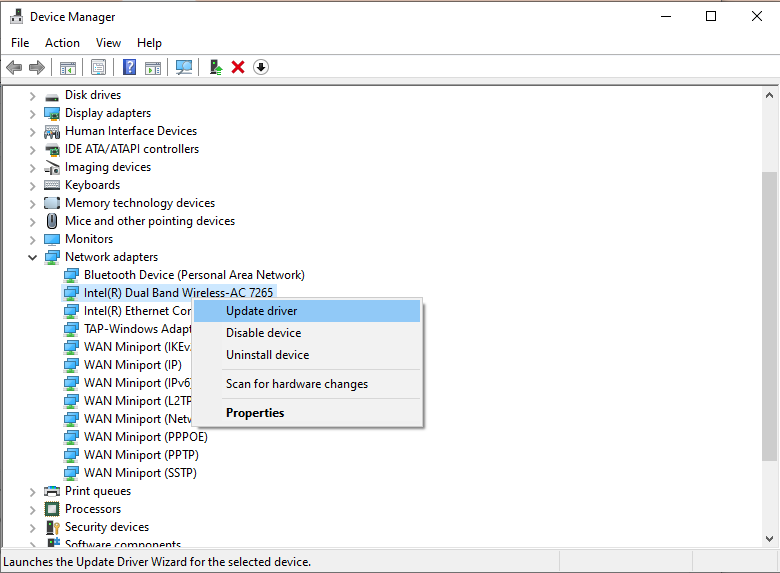Click the Forward arrow toolbar icon
780x573 pixels.
pyautogui.click(x=37, y=67)
